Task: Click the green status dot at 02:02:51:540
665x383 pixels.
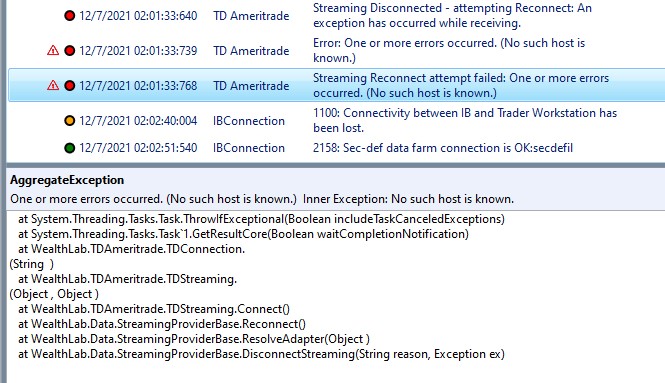Action: click(70, 148)
